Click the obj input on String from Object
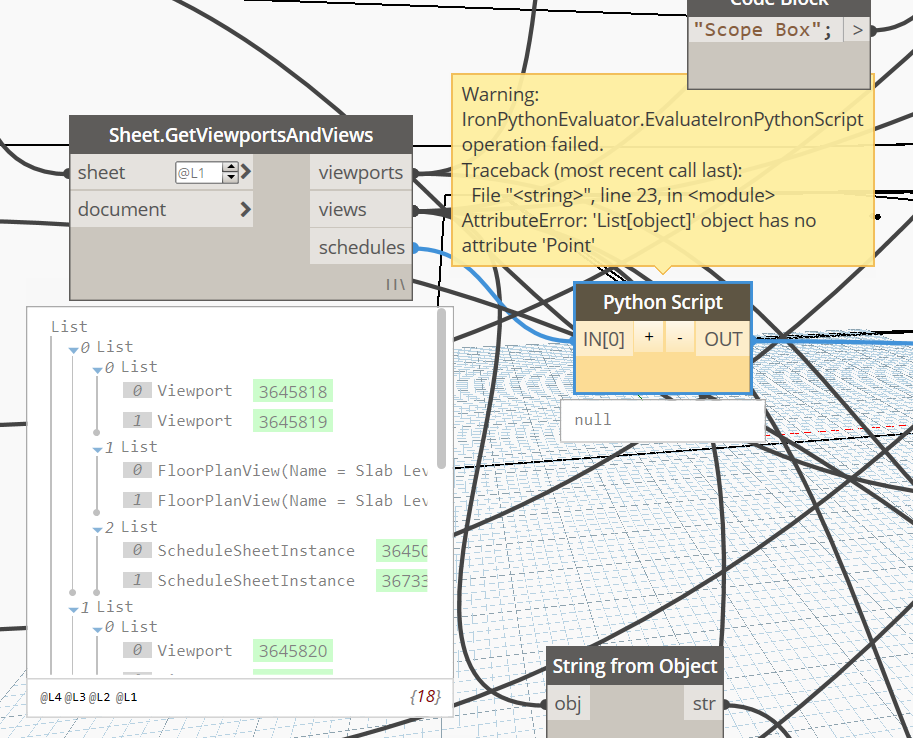Viewport: 913px width, 738px height. tap(568, 704)
